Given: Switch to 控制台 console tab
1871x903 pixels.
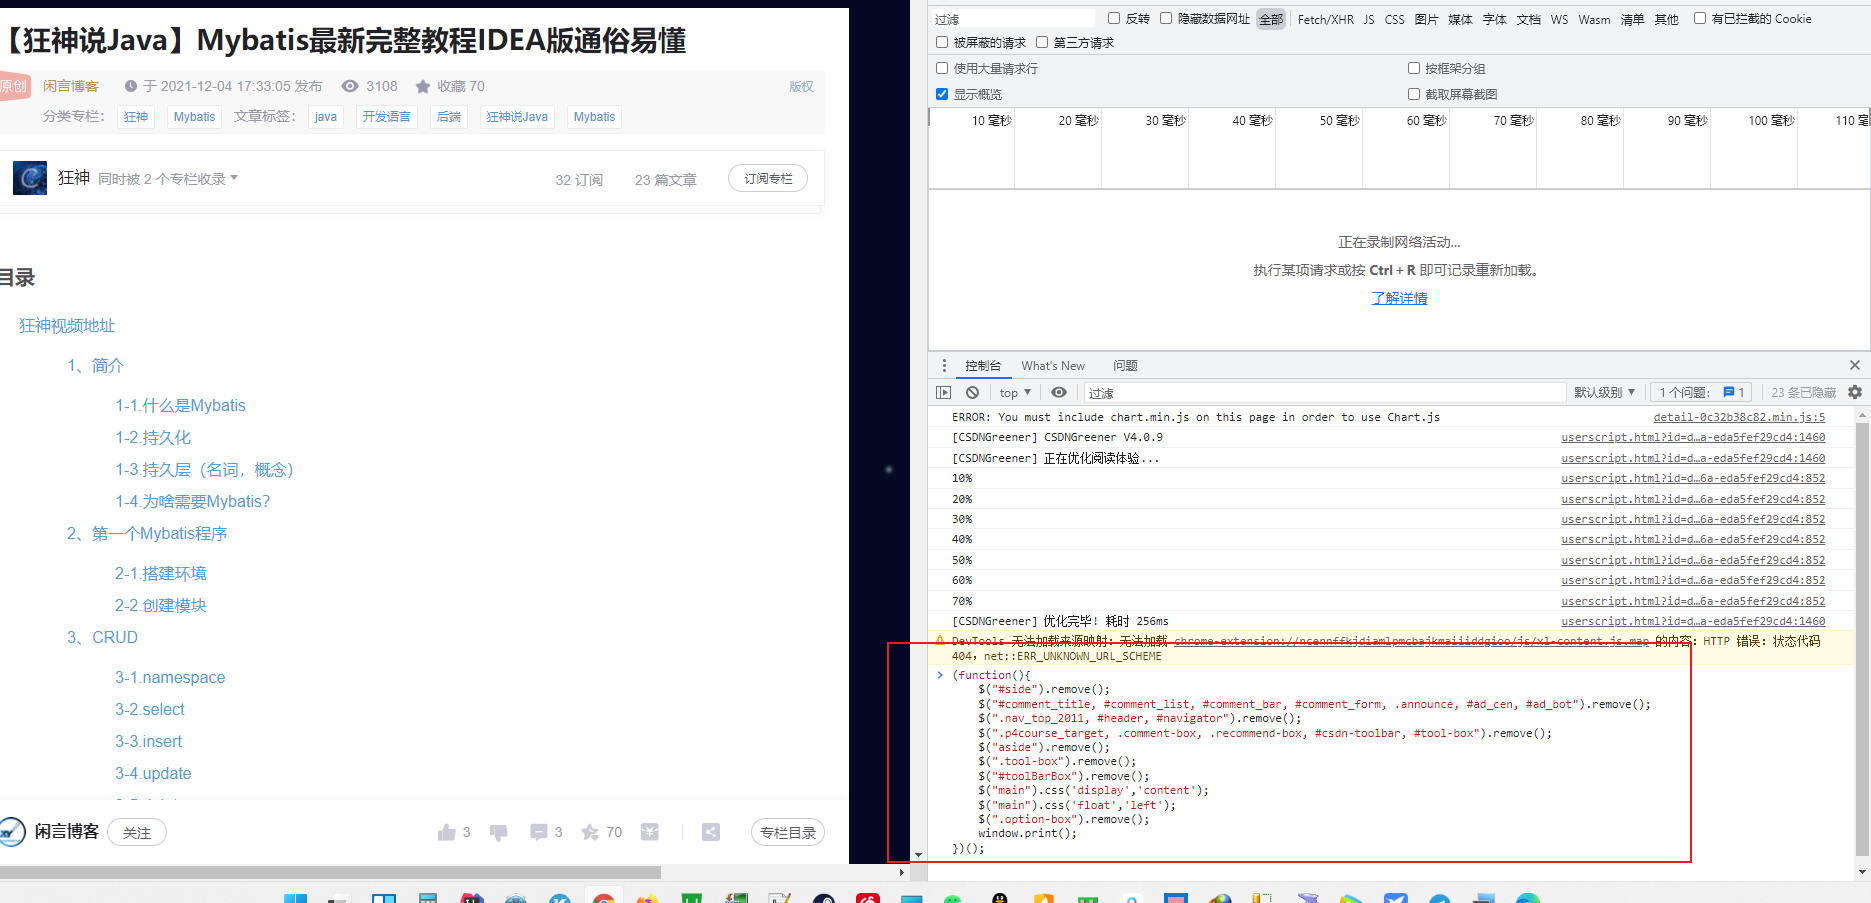Looking at the screenshot, I should pyautogui.click(x=983, y=365).
